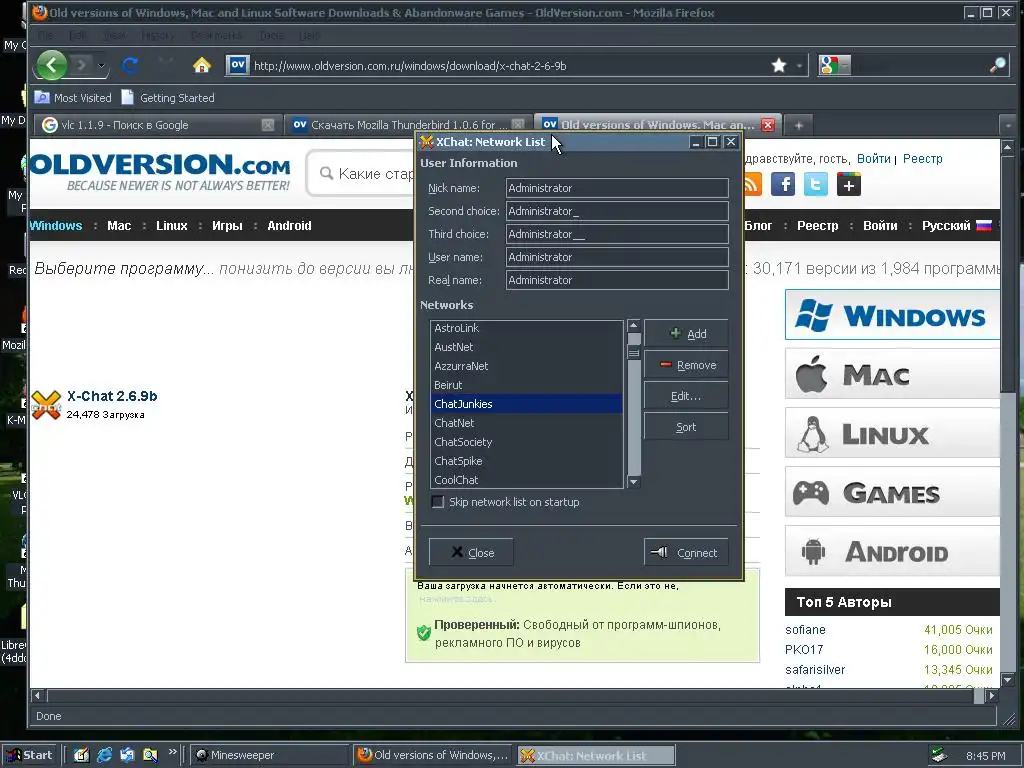
Task: Click Remove network button in XChat
Action: 686,365
